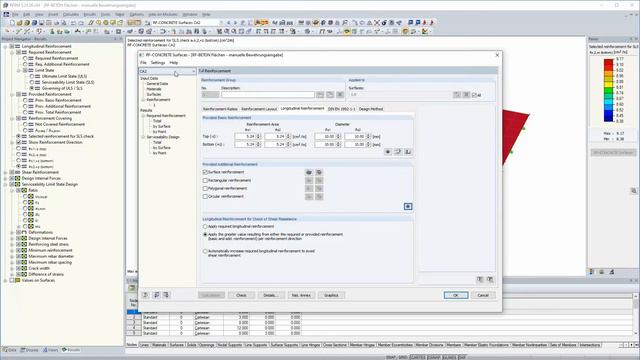The image size is (640, 360).
Task: Open the File menu of the RF-CONCRETE dialog
Action: click(x=143, y=63)
